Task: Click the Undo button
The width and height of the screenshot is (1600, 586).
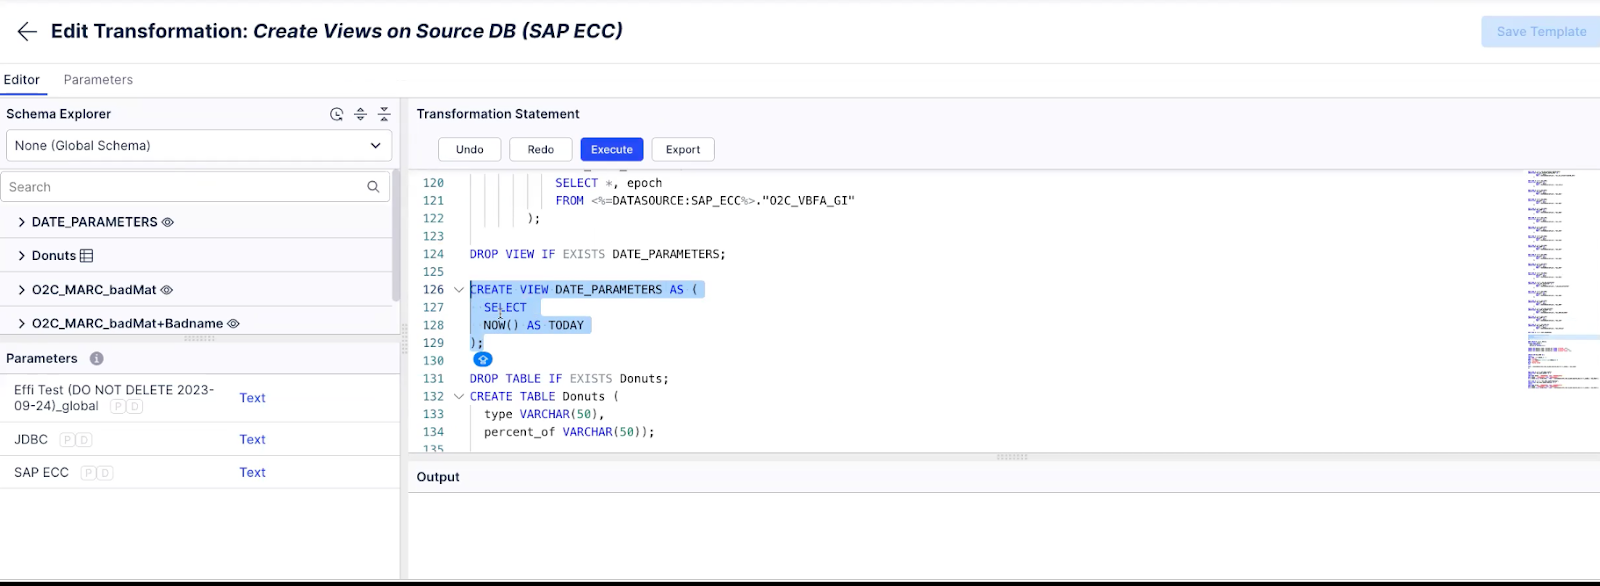Action: tap(470, 150)
